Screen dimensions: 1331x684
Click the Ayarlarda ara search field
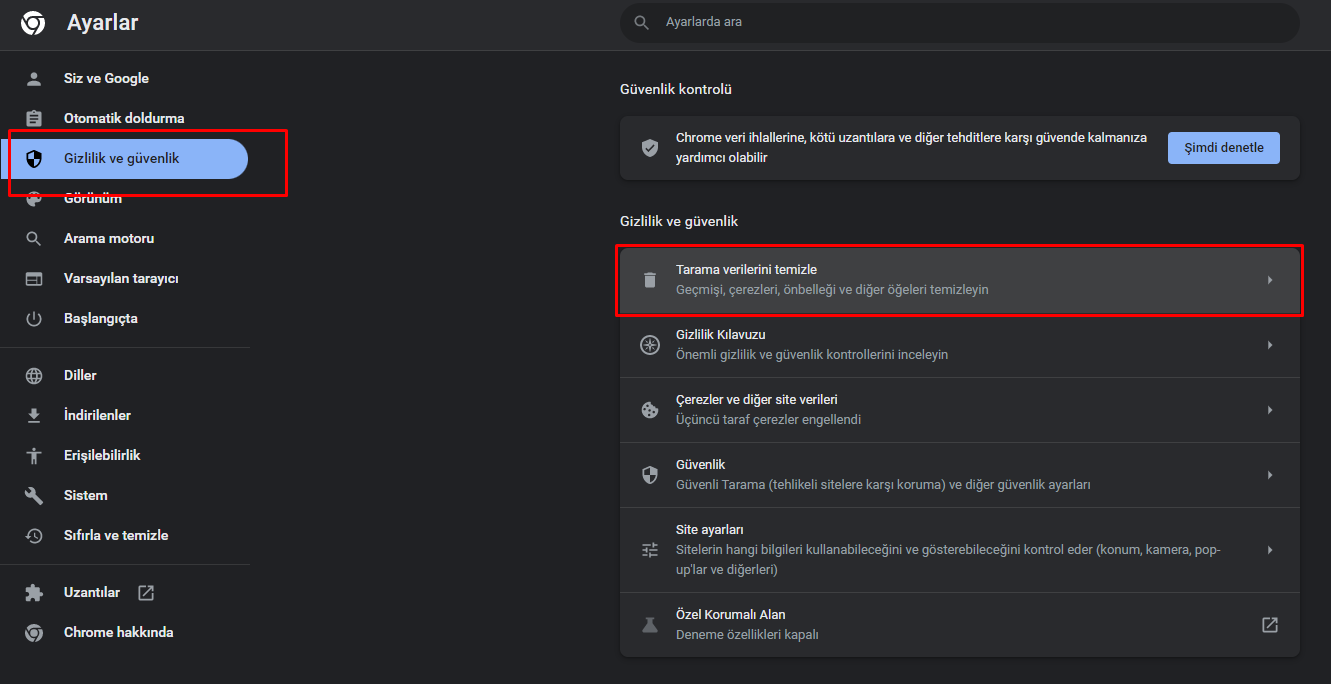coord(960,22)
